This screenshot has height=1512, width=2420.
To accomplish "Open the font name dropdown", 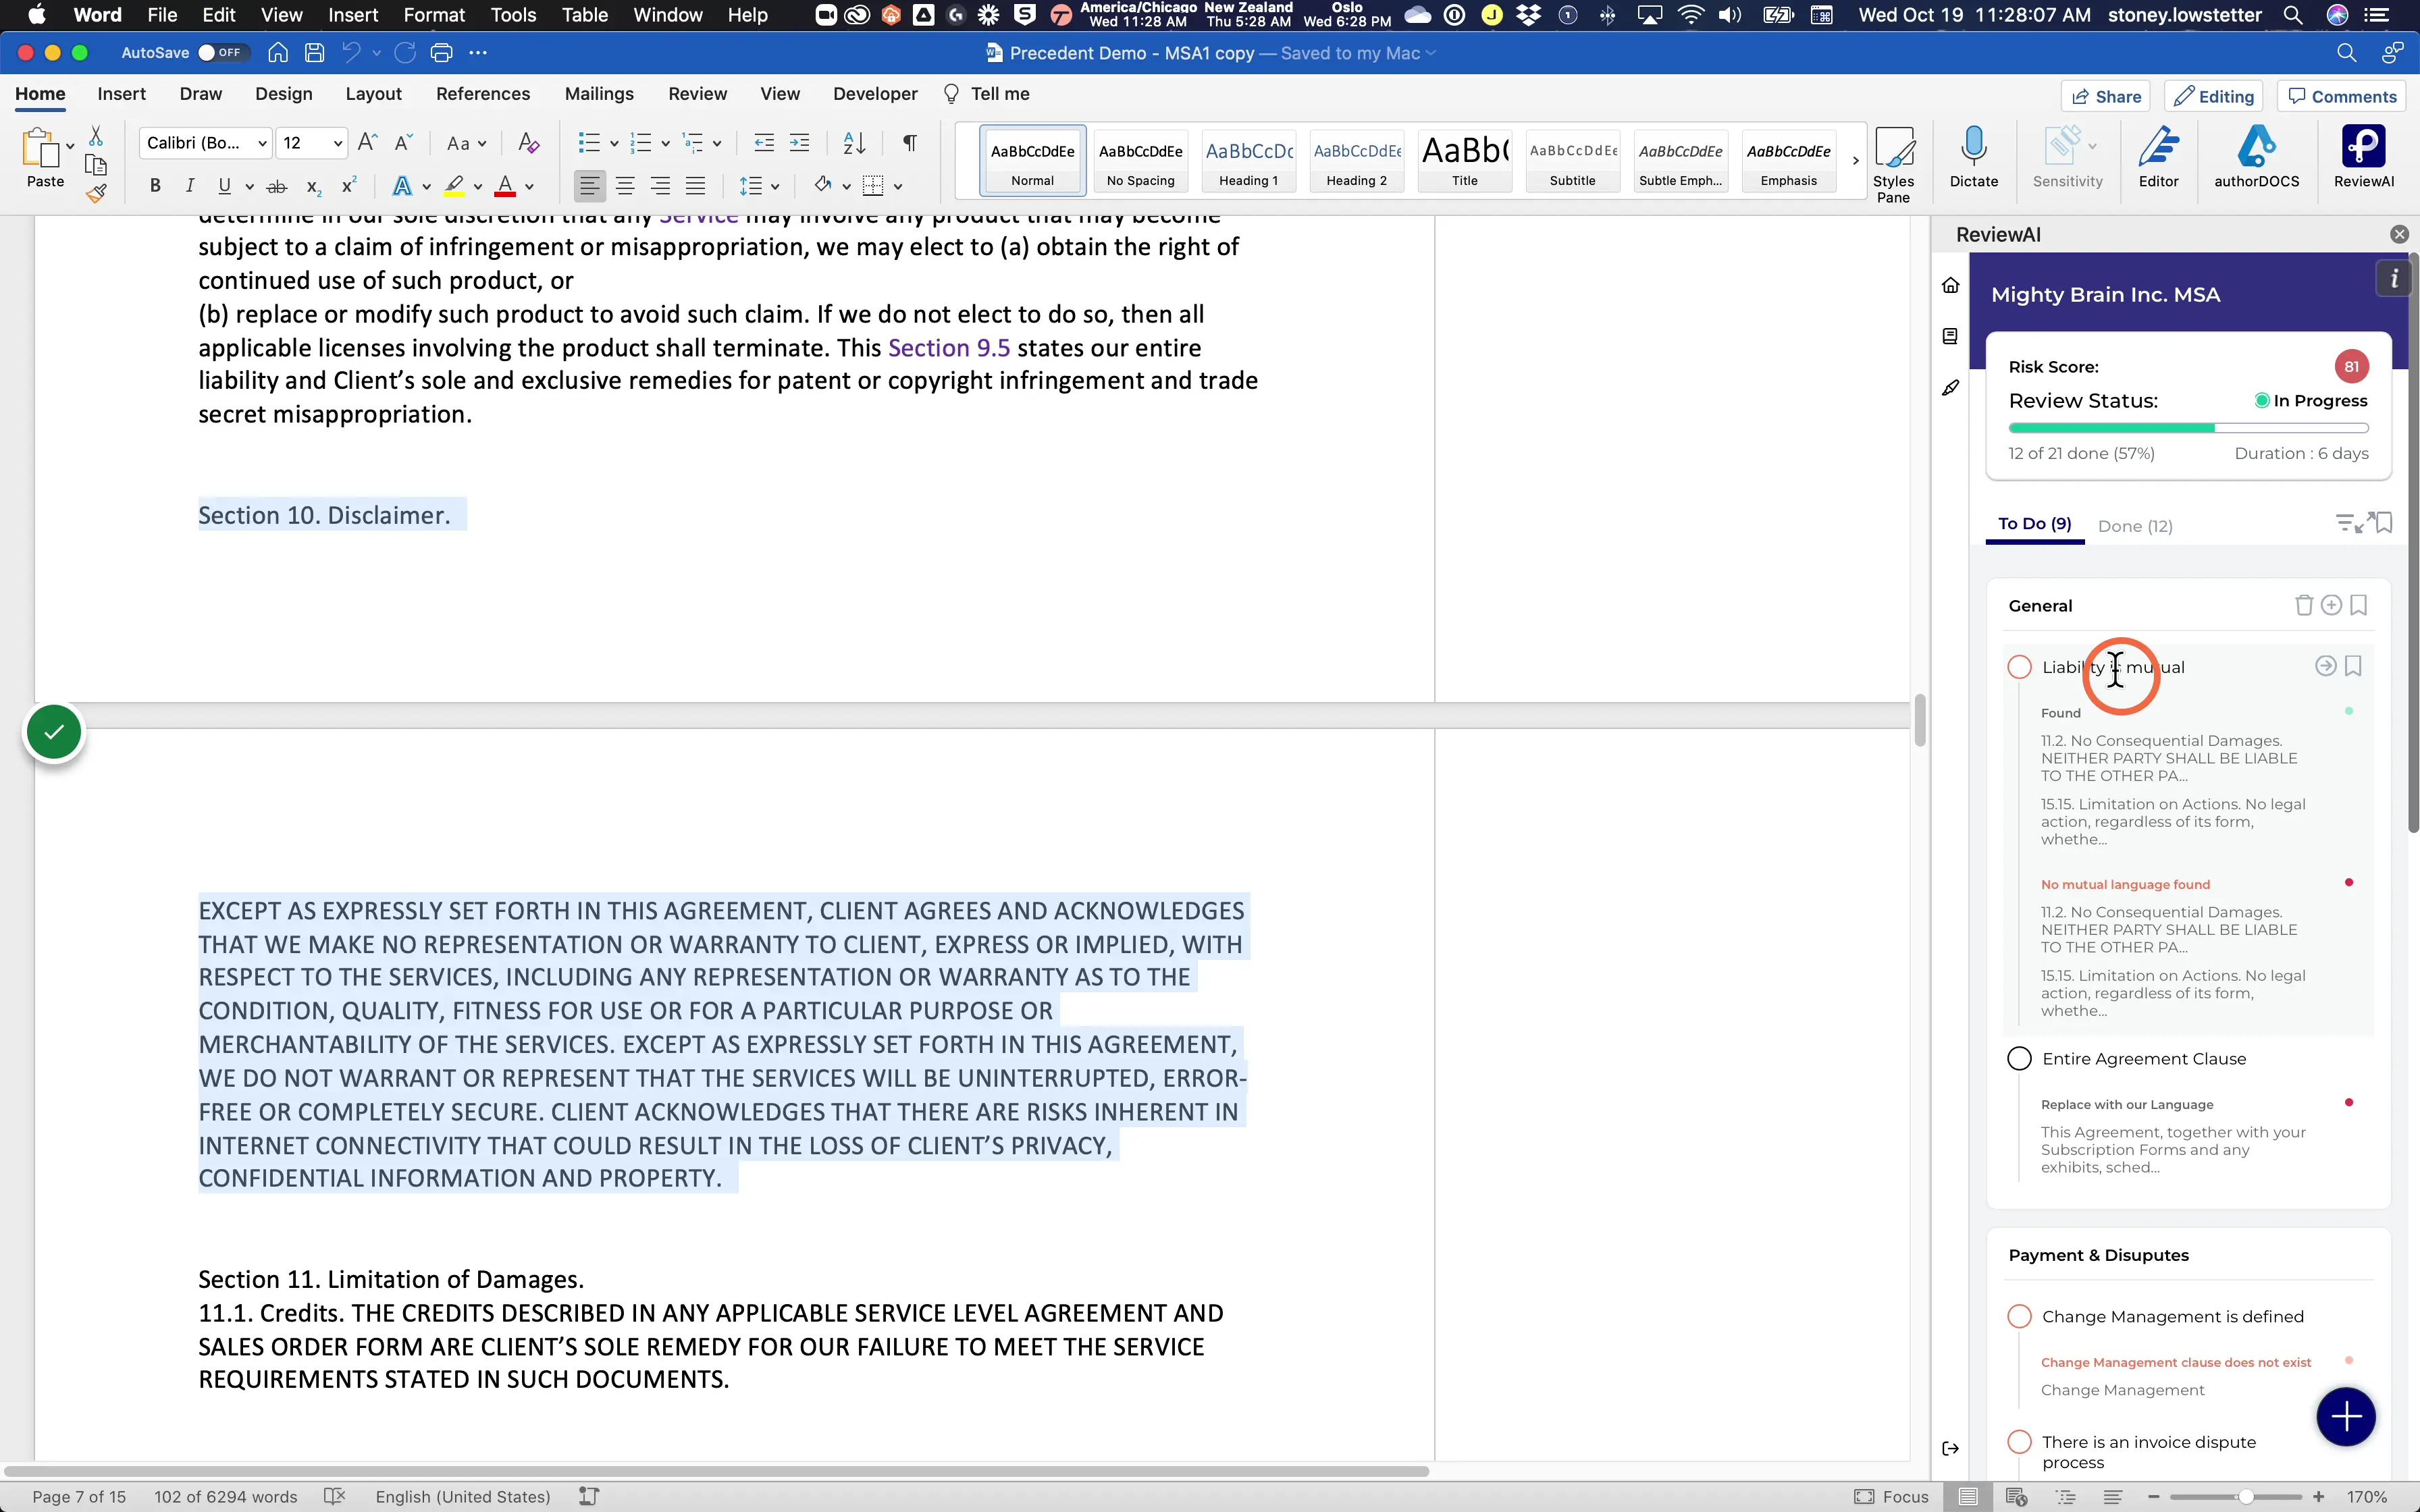I will coord(262,144).
